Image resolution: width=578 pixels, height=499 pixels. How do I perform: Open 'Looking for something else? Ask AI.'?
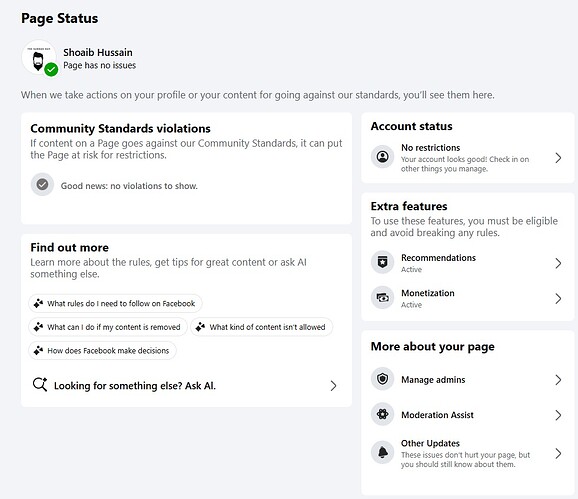(x=186, y=385)
